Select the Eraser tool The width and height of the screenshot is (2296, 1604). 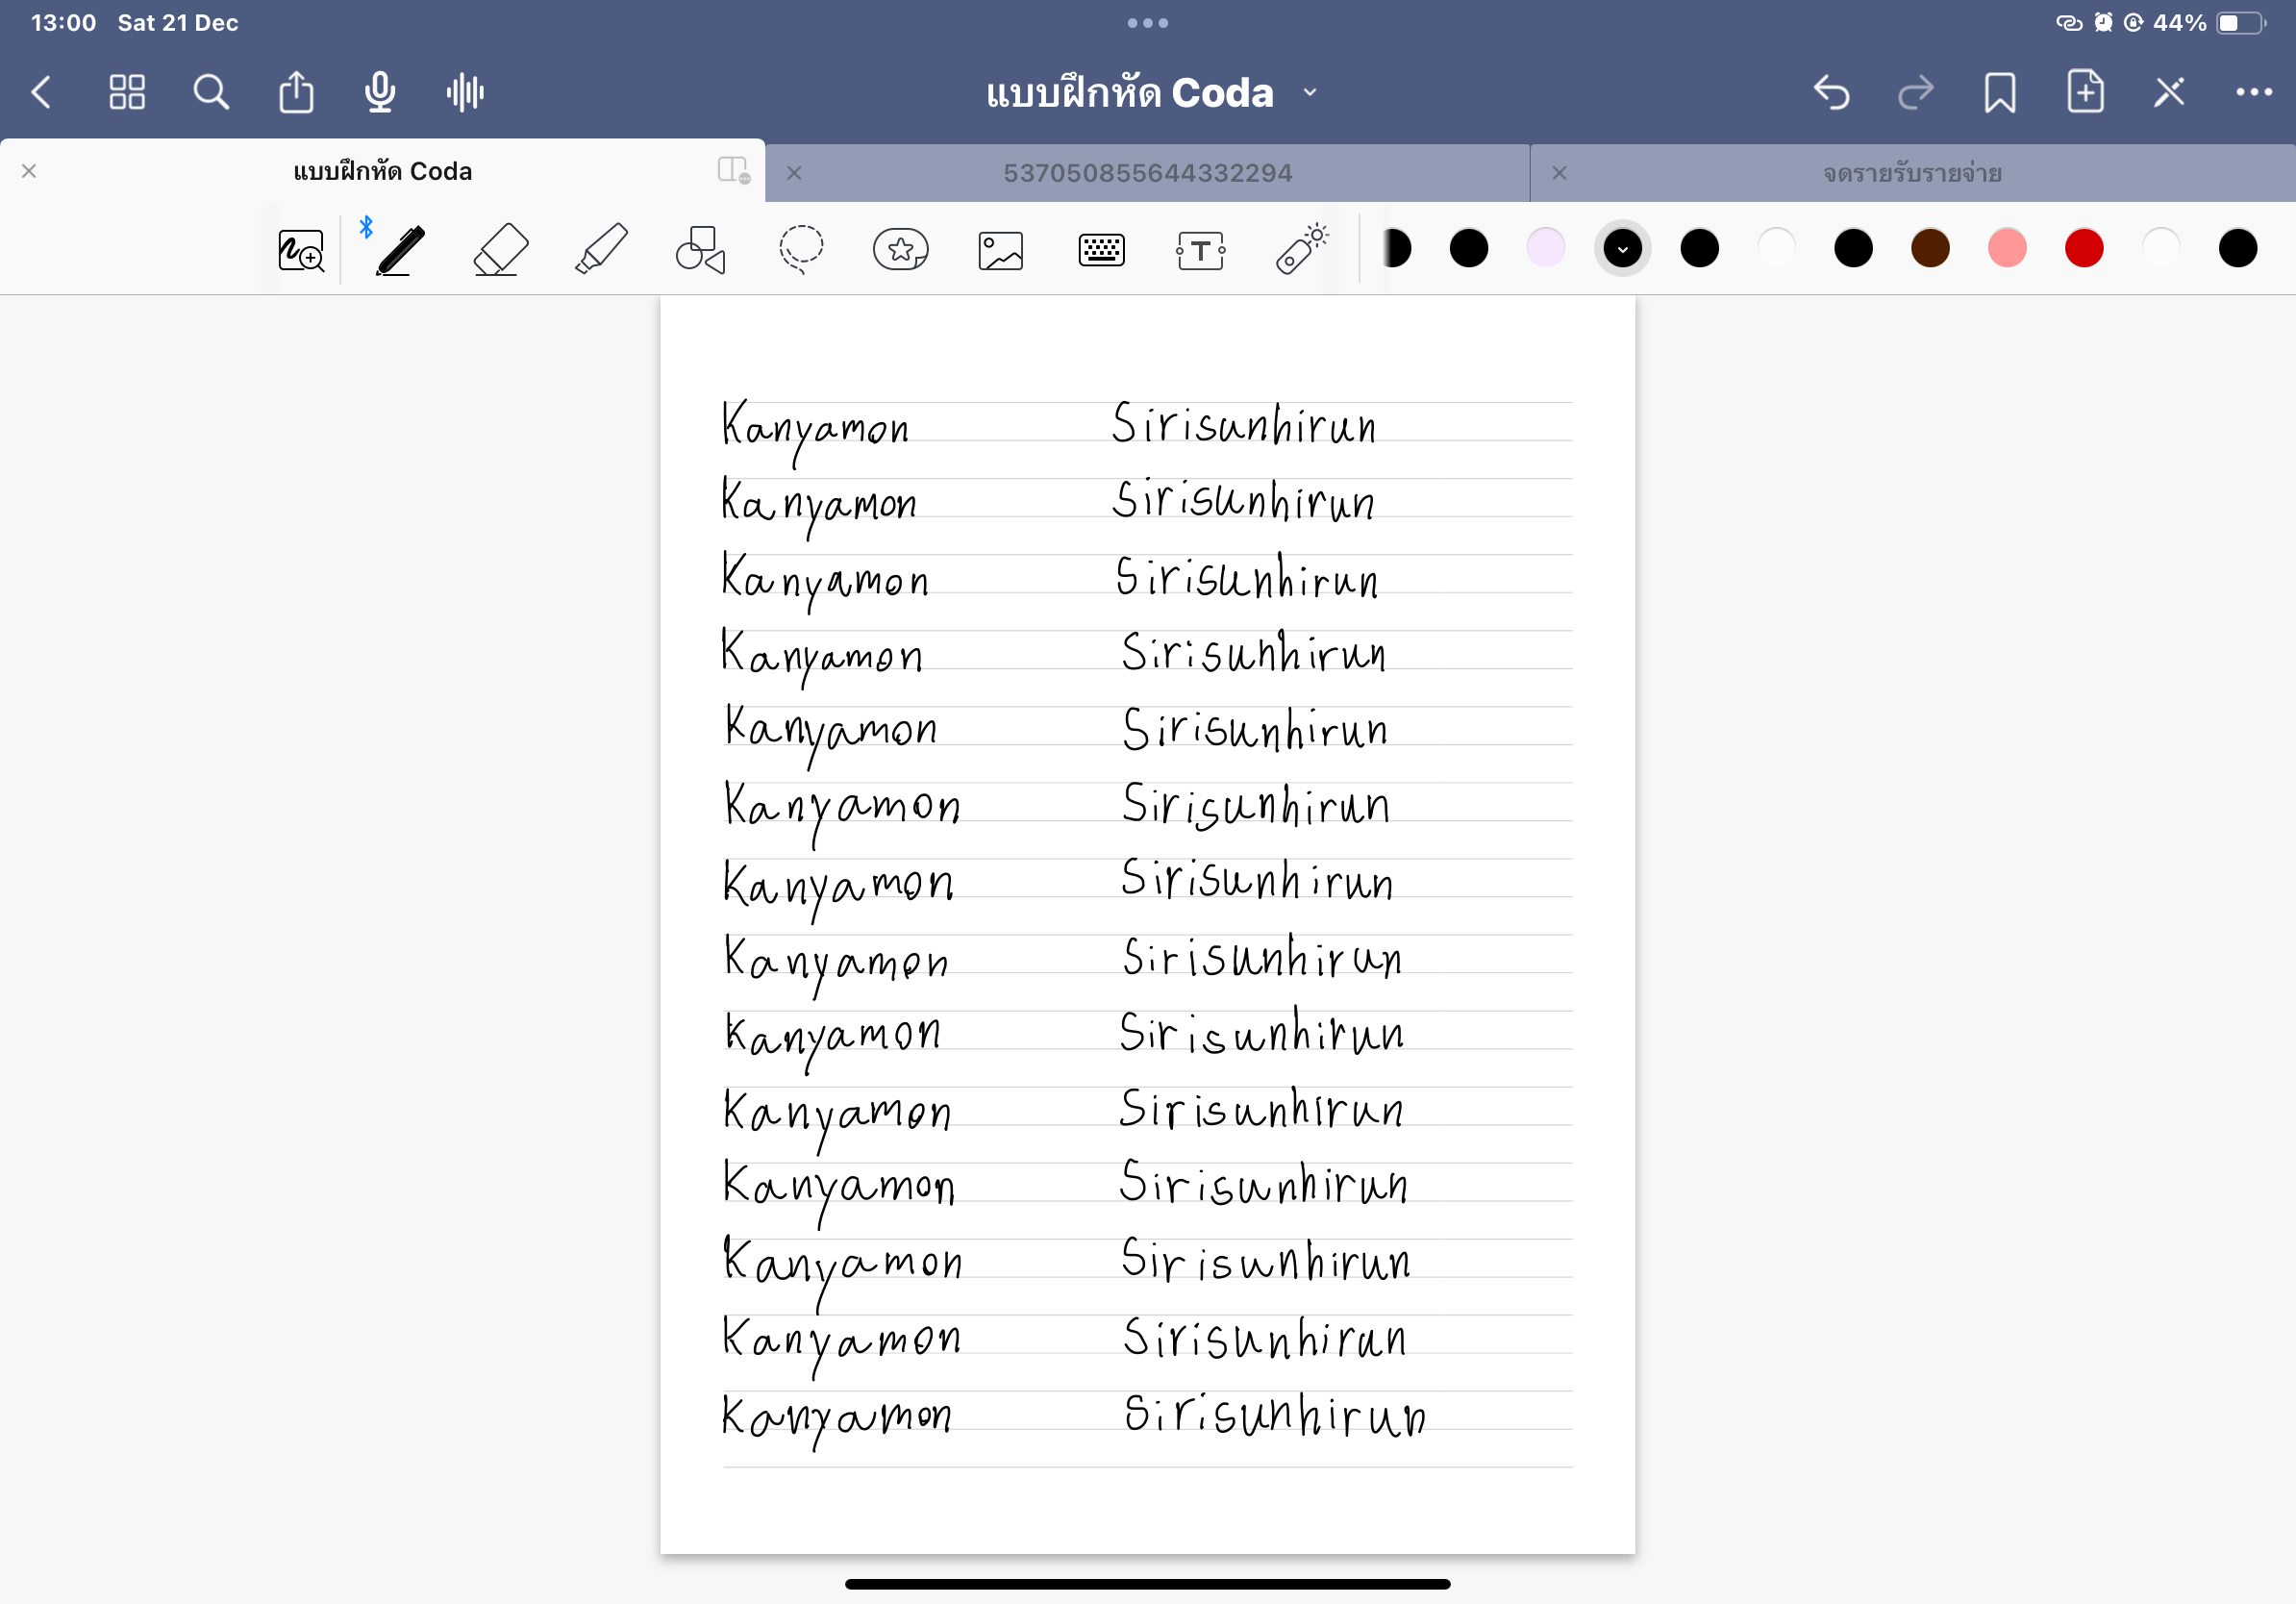coord(500,249)
